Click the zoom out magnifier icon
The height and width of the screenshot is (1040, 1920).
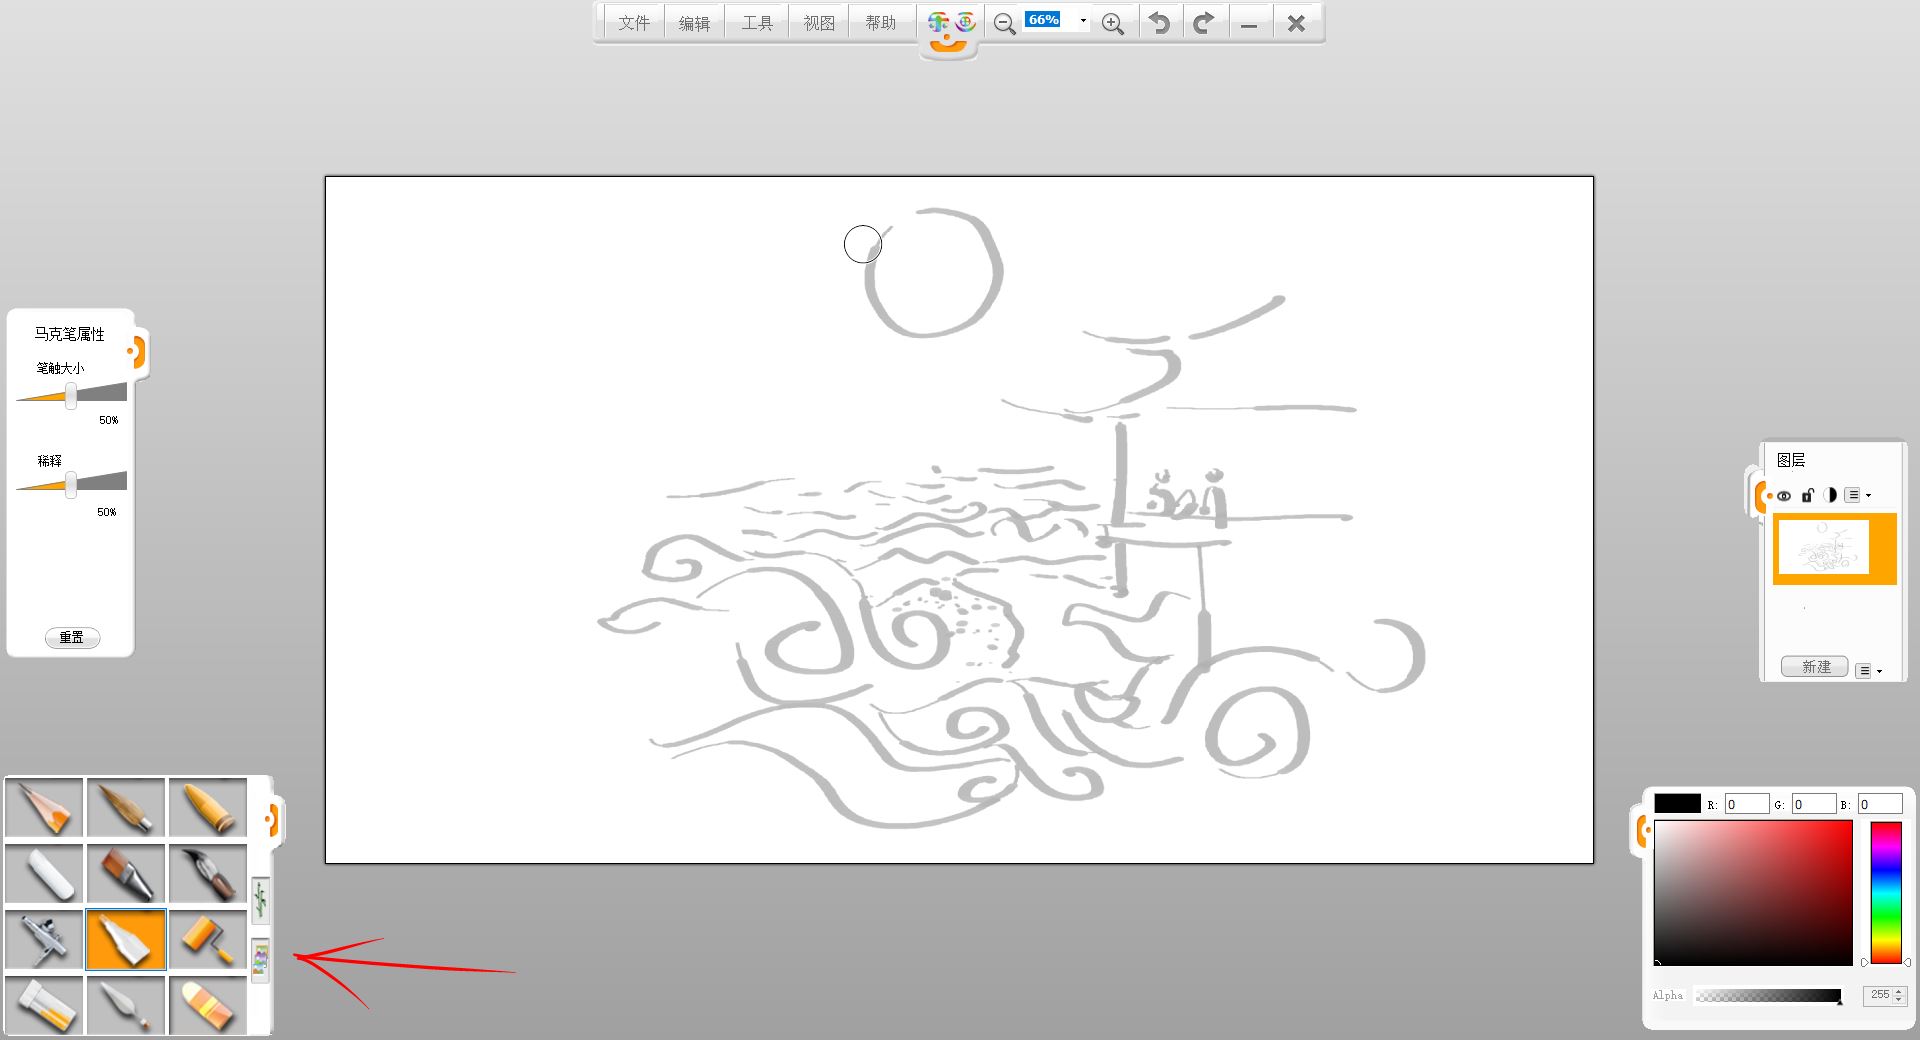(1004, 23)
